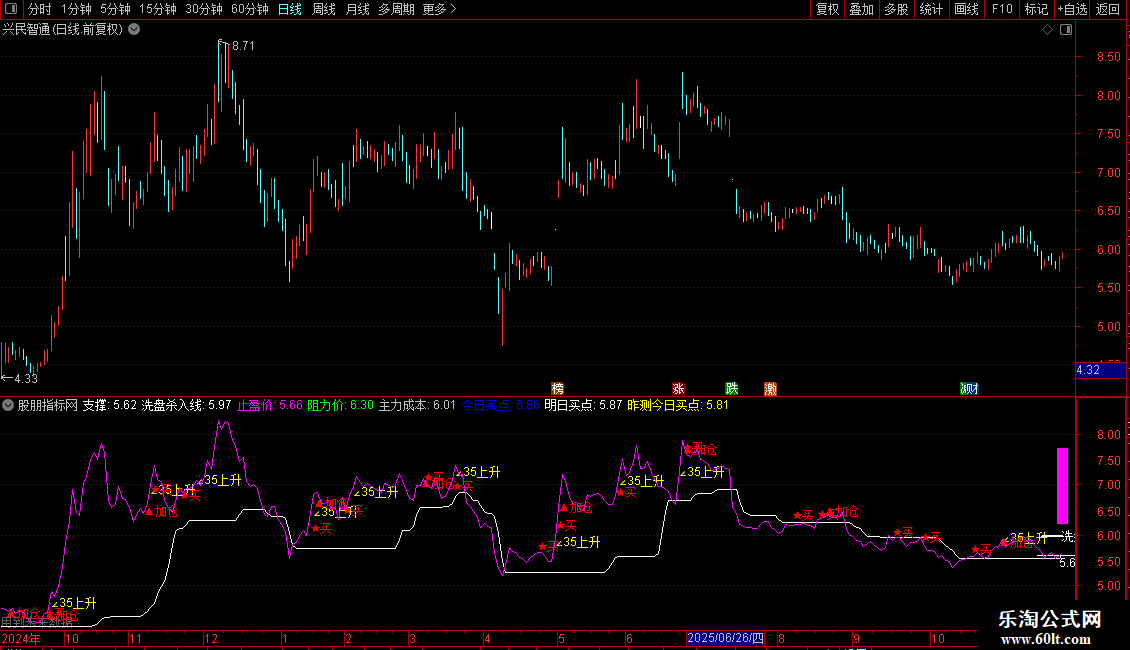
Task: Click the 8.71 high price label
Action: [x=243, y=45]
